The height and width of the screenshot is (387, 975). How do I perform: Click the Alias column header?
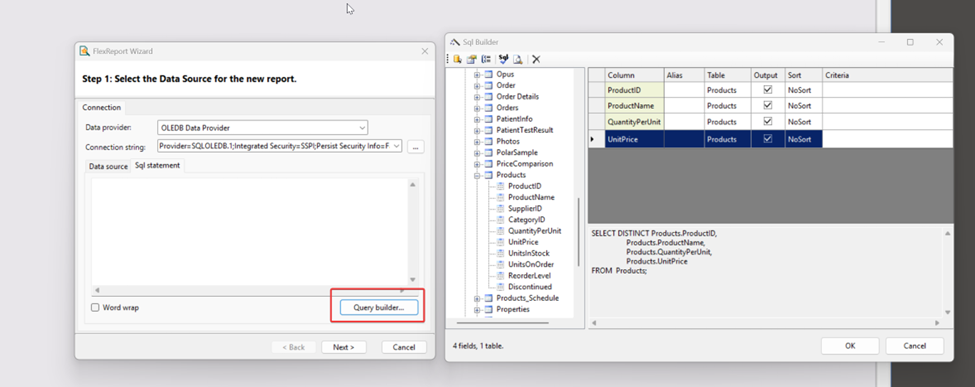click(684, 75)
